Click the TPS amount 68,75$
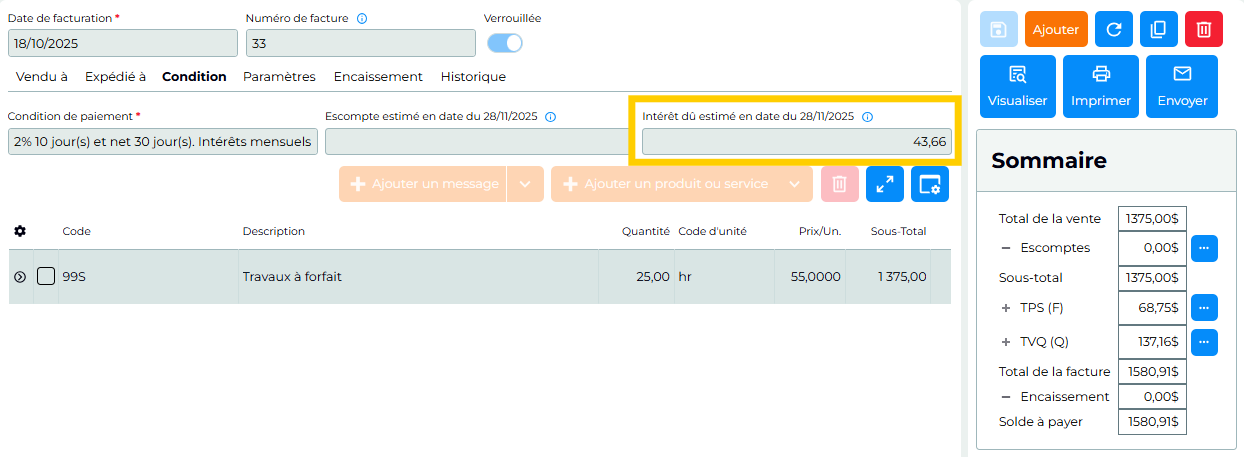This screenshot has height=457, width=1244. pos(1152,308)
